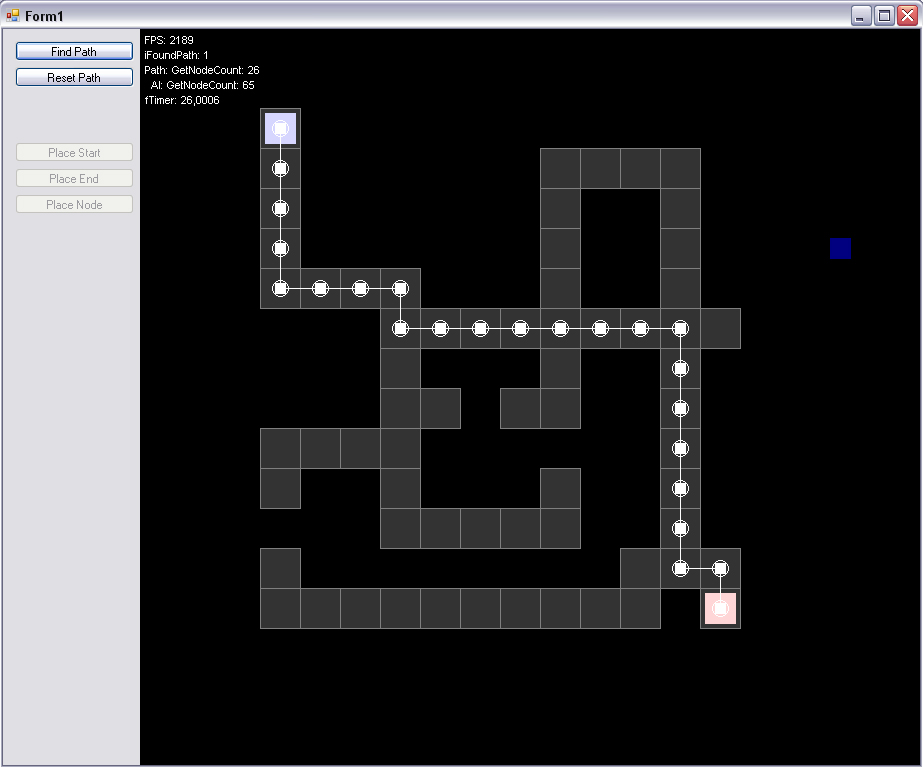Maximize the Form1 window
The height and width of the screenshot is (767, 923).
pos(884,15)
